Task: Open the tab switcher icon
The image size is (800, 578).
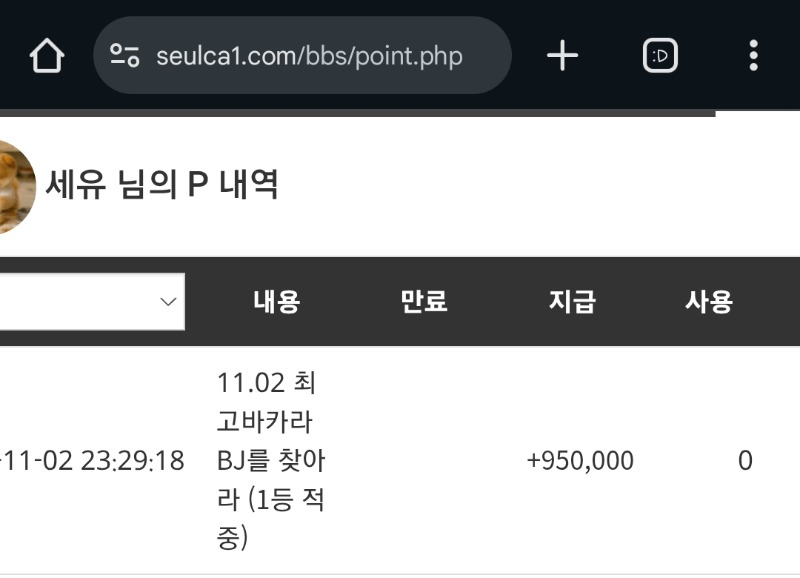Action: tap(660, 56)
